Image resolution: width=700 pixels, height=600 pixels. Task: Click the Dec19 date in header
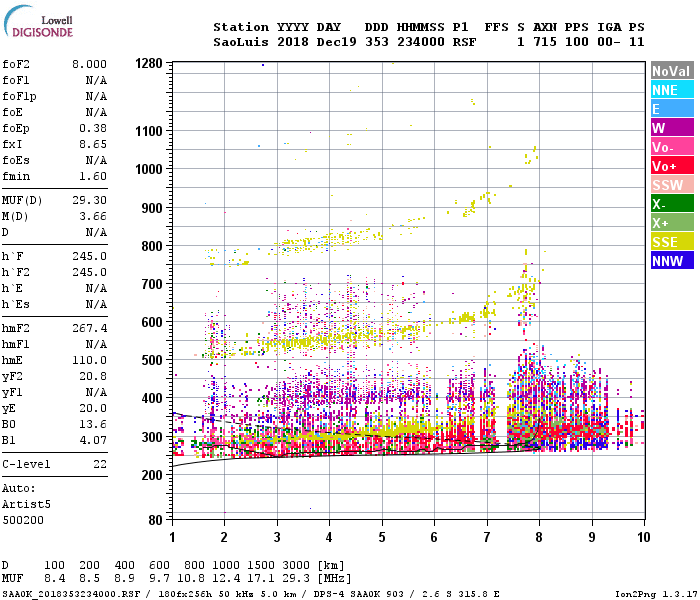click(x=337, y=42)
